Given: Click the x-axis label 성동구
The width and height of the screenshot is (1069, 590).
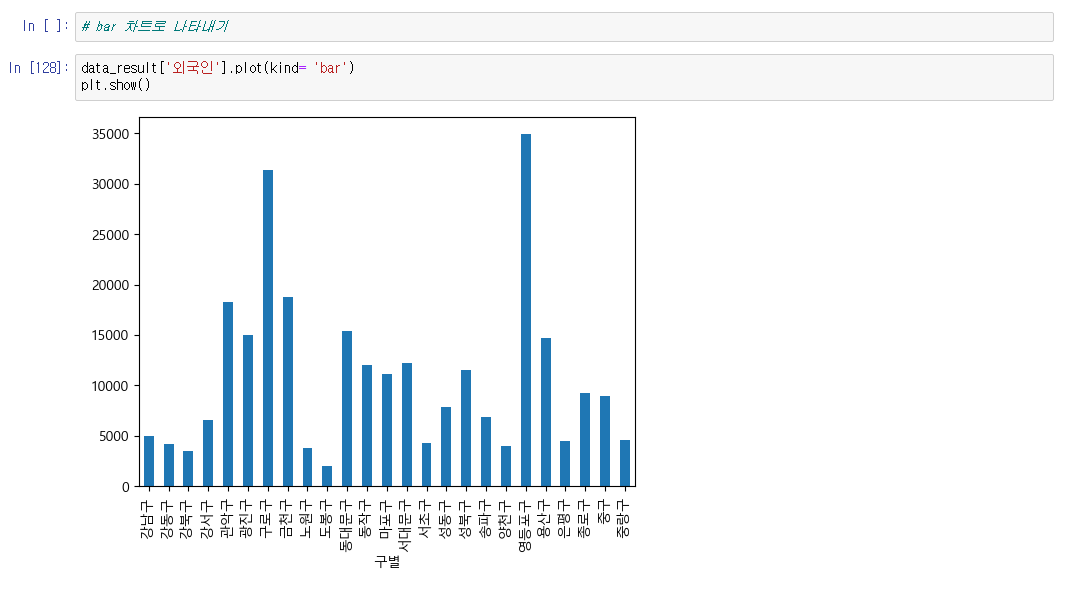Looking at the screenshot, I should [445, 520].
